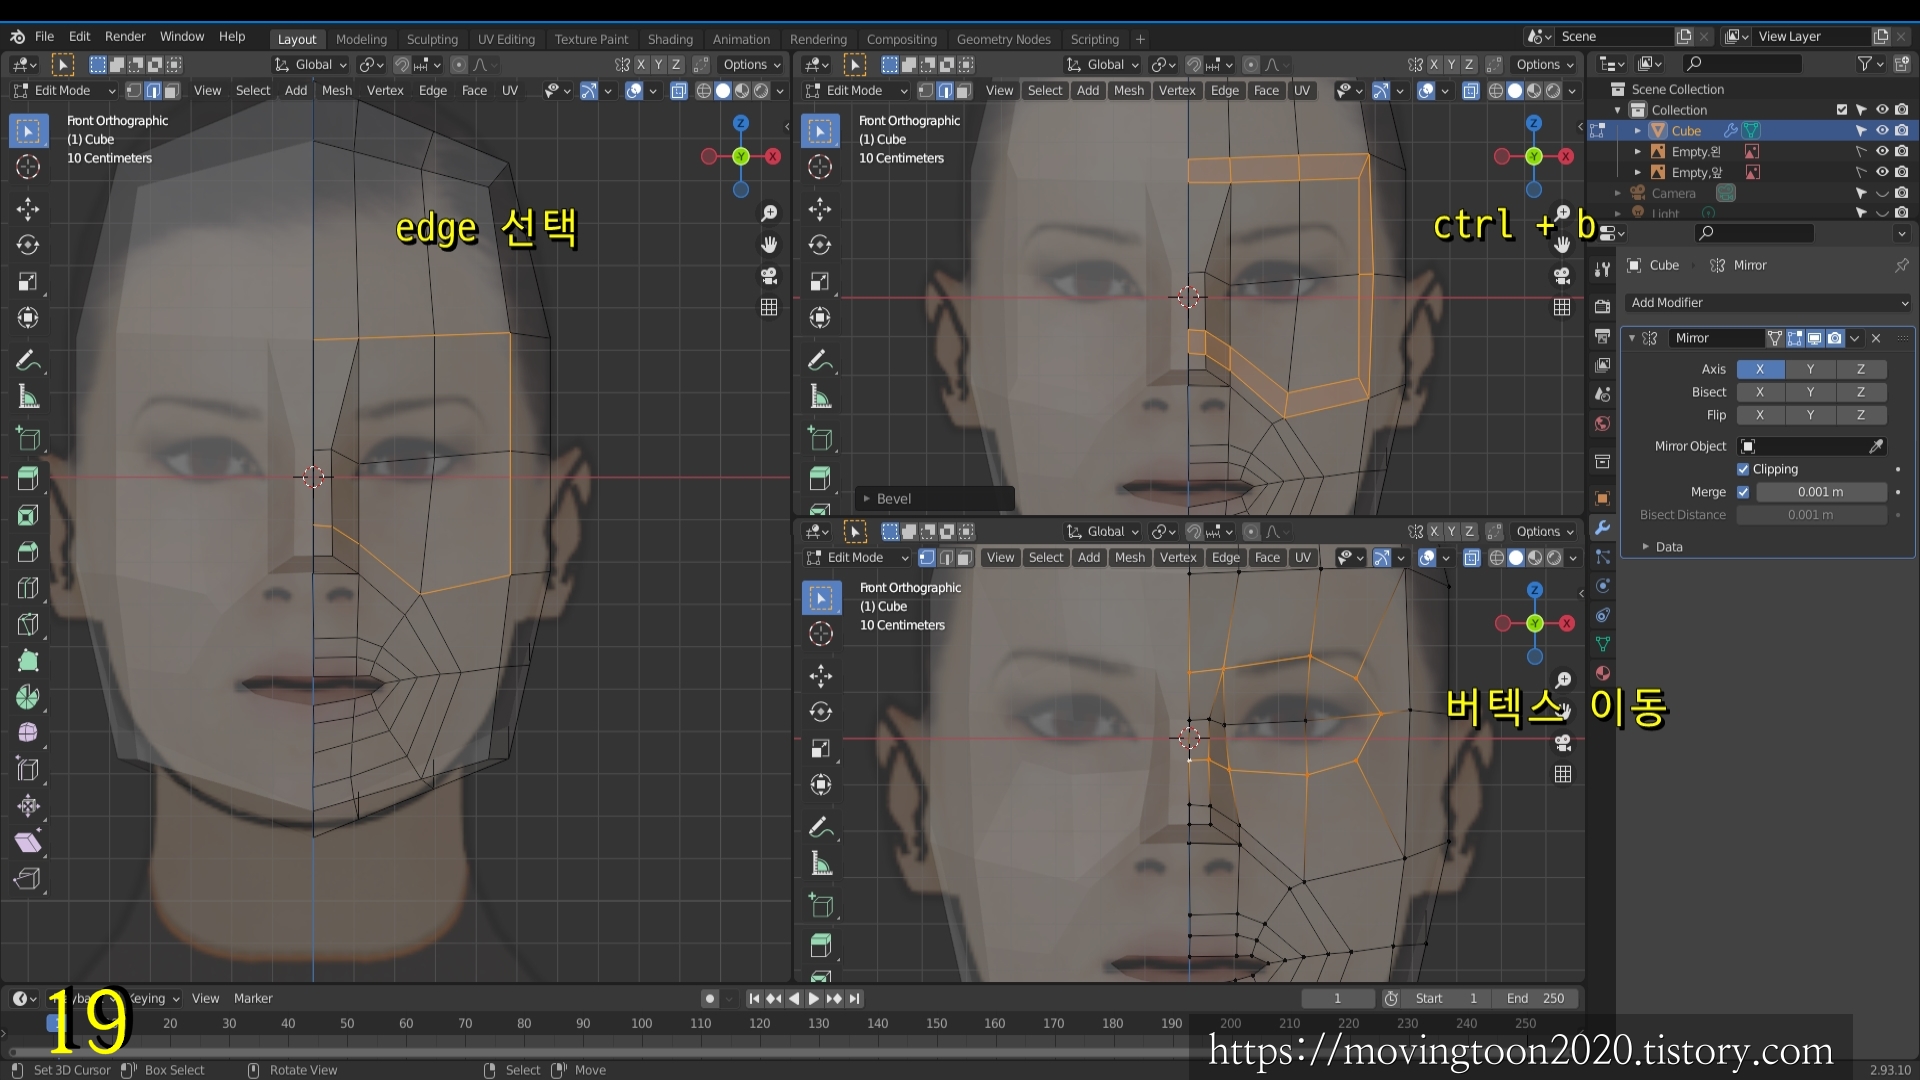Select the Rip Region tool in left viewport
The width and height of the screenshot is (1920, 1080).
pyautogui.click(x=28, y=879)
